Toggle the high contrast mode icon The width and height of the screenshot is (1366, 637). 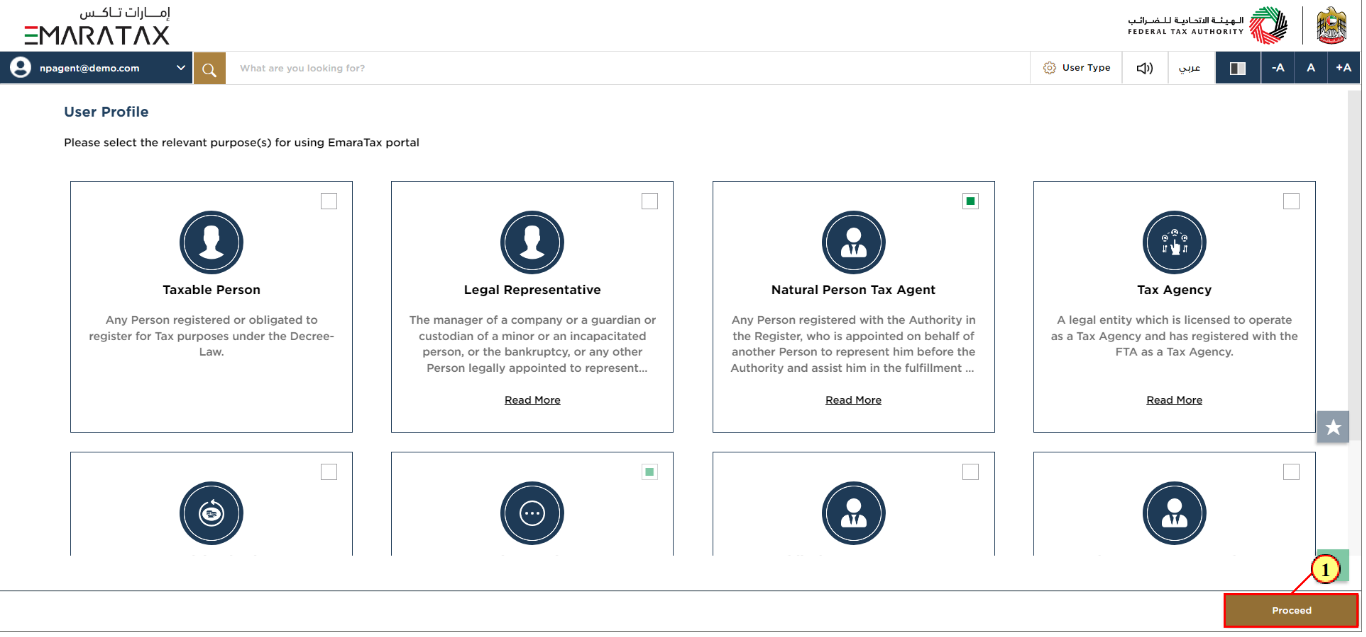click(x=1238, y=68)
